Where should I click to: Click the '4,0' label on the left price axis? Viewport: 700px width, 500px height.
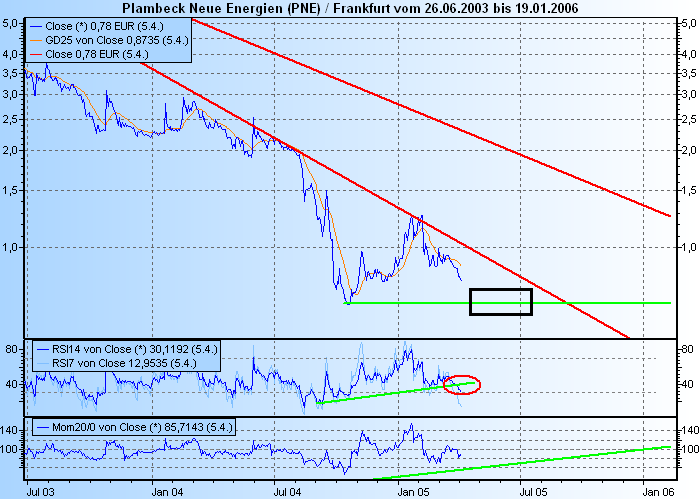12,54
